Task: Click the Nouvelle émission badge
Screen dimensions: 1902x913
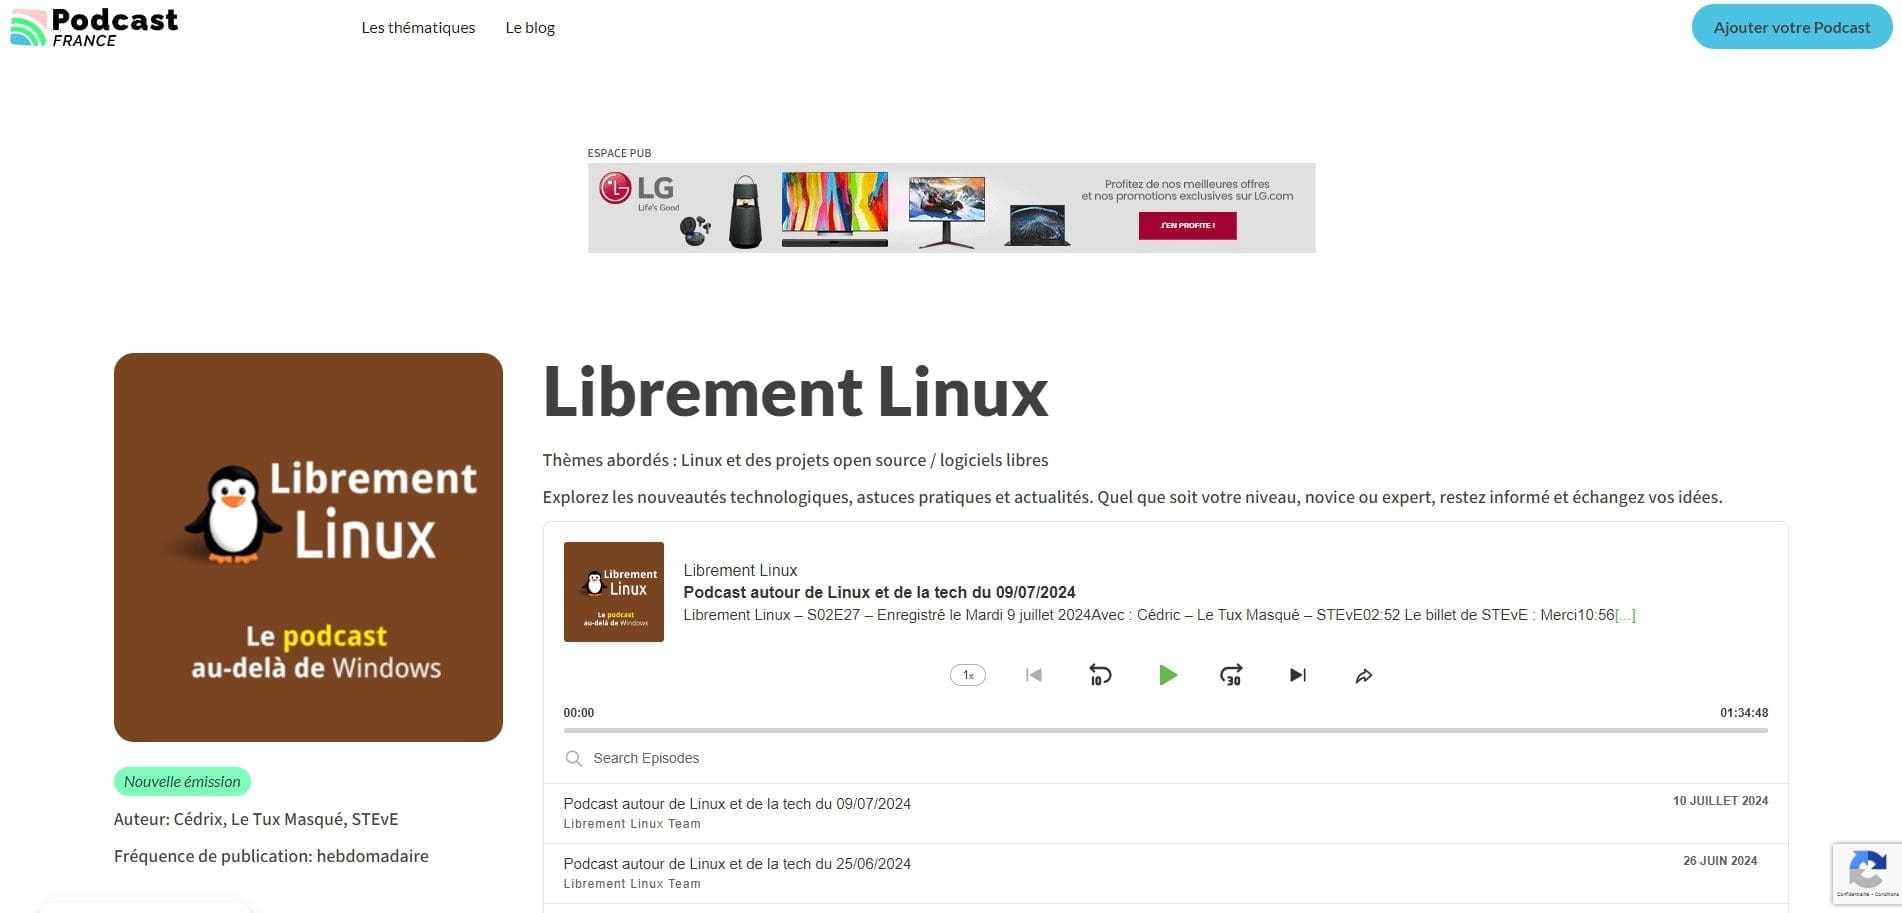Action: pos(182,782)
